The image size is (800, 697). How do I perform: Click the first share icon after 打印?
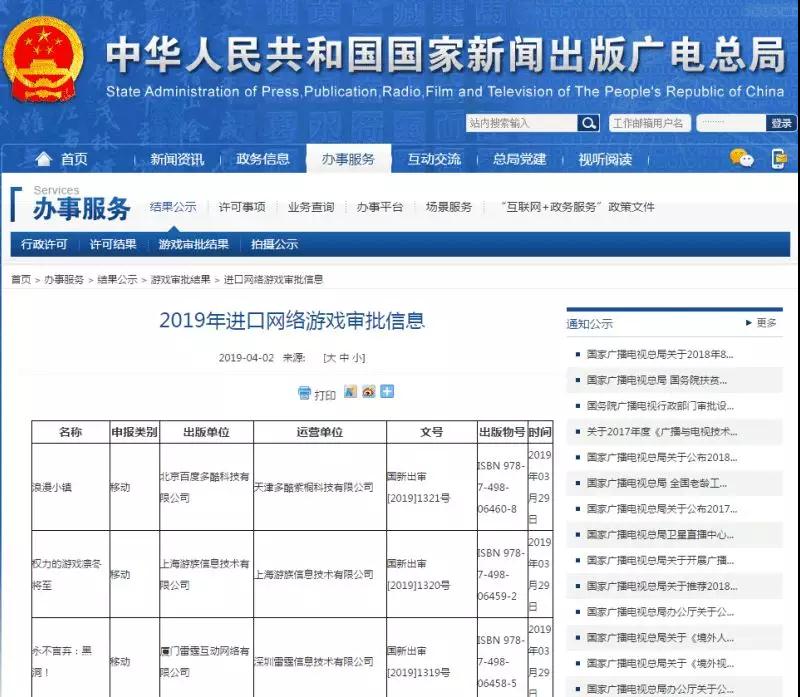tap(350, 392)
